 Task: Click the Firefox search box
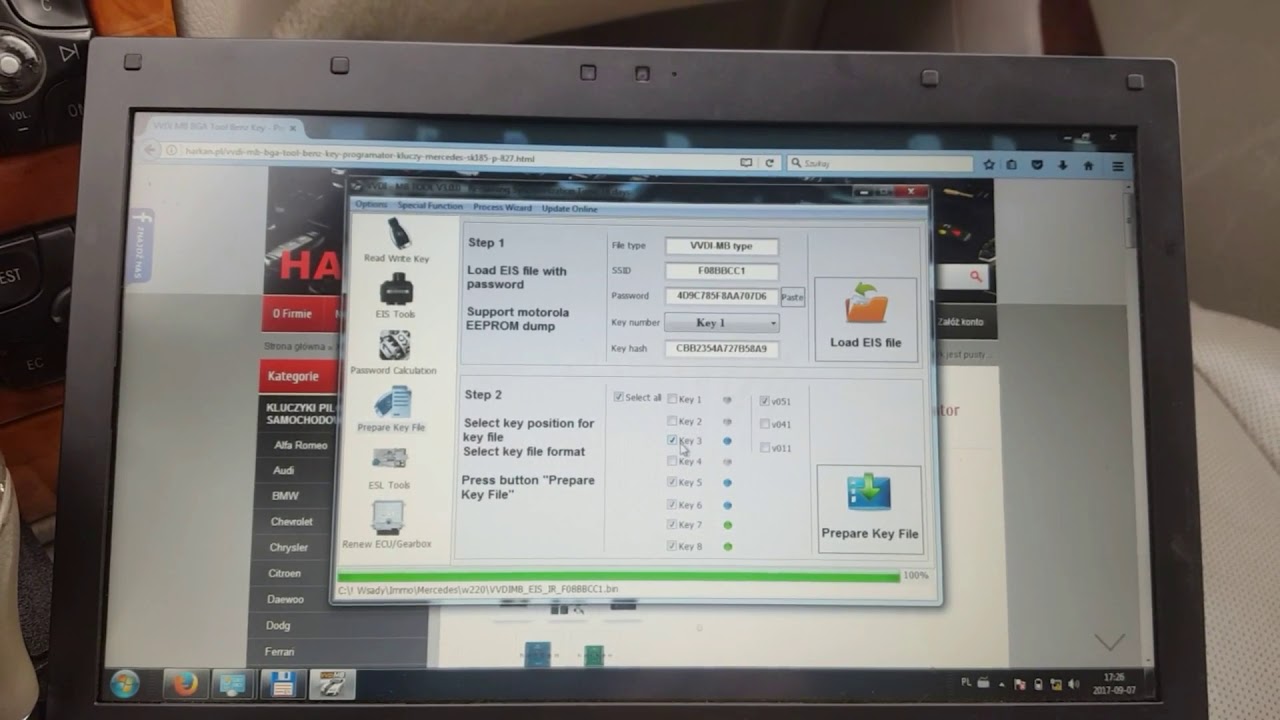tap(880, 163)
